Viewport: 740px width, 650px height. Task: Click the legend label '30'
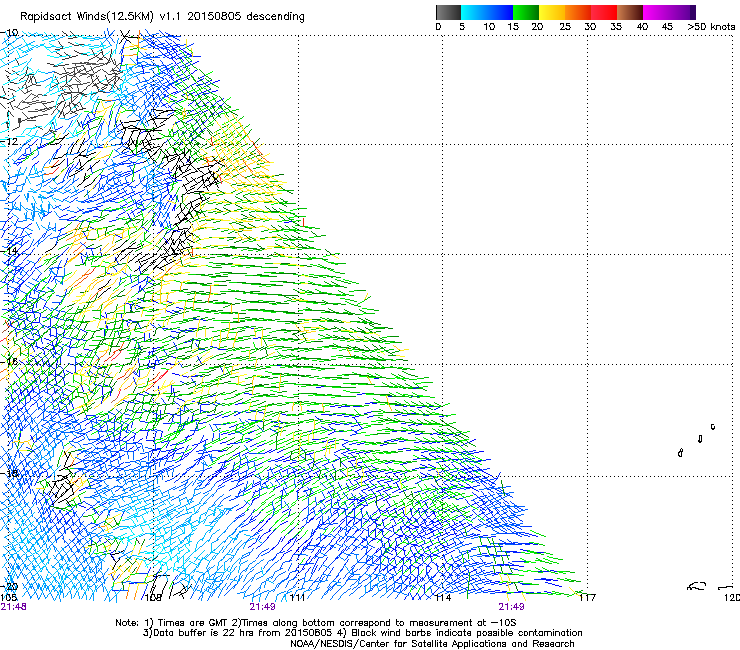[x=590, y=27]
